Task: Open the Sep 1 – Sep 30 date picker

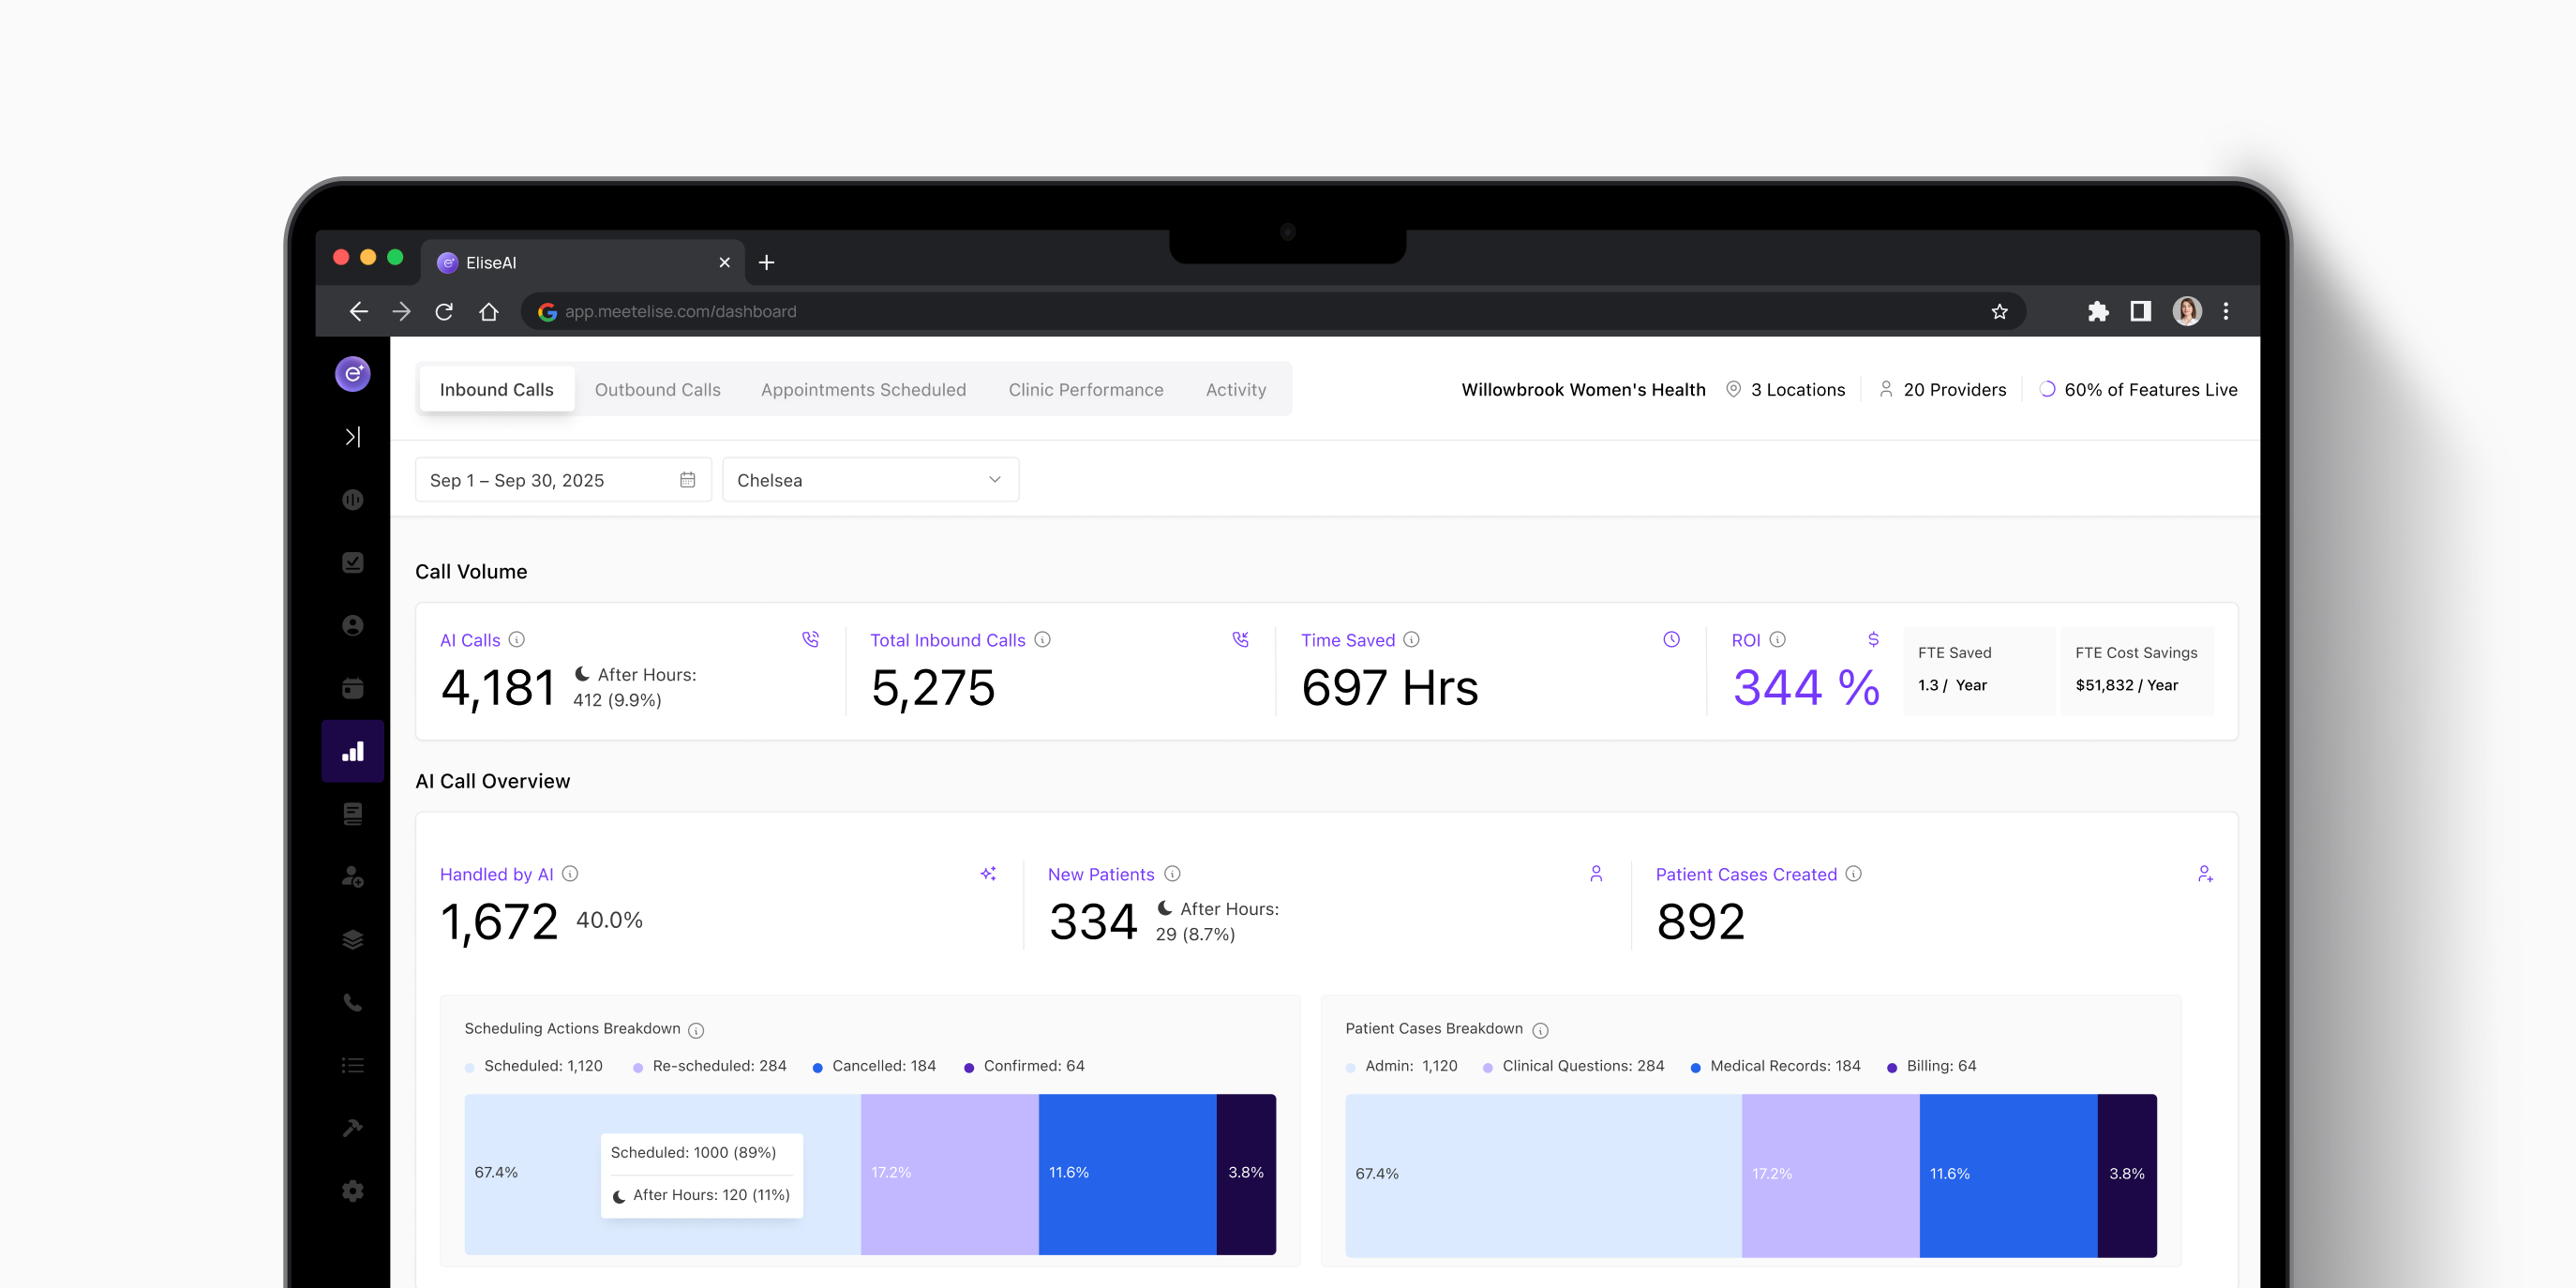Action: (562, 480)
